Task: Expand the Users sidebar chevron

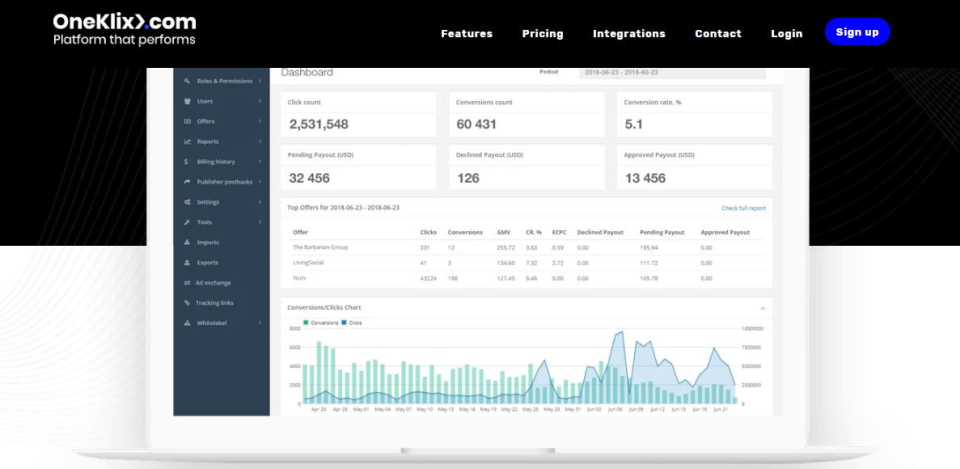Action: pos(260,101)
